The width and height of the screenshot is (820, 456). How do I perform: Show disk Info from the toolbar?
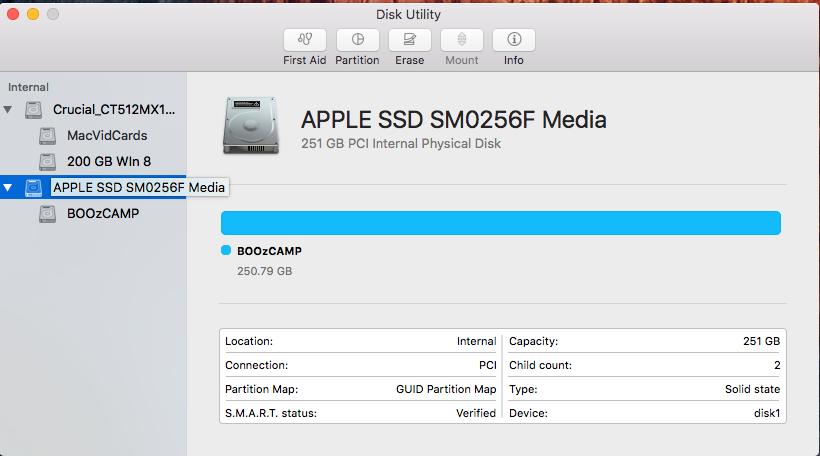pos(514,40)
